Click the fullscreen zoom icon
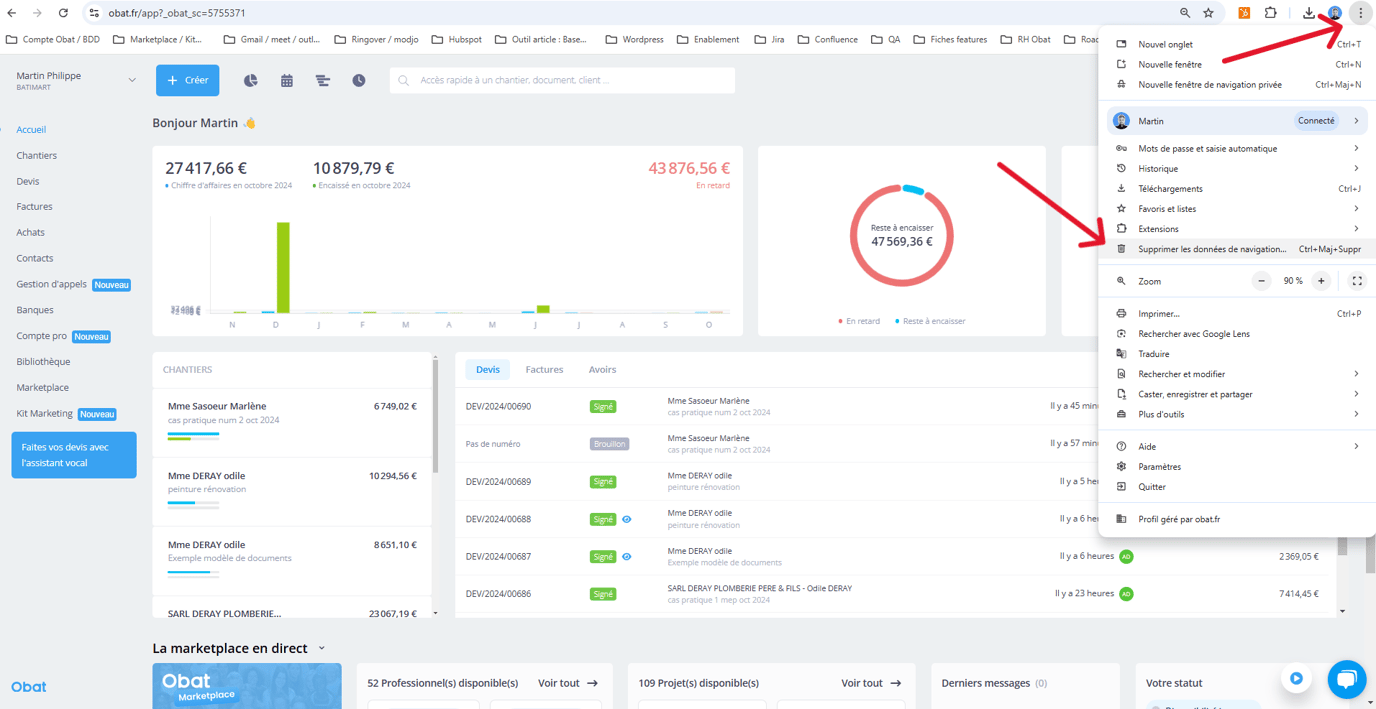 [x=1357, y=281]
